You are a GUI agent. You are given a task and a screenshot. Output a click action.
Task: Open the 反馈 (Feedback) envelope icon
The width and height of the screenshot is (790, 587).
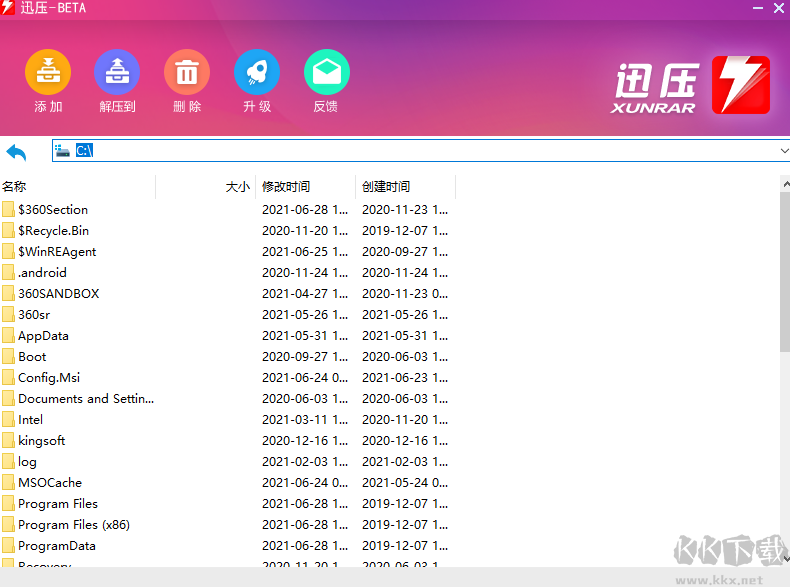click(x=326, y=72)
